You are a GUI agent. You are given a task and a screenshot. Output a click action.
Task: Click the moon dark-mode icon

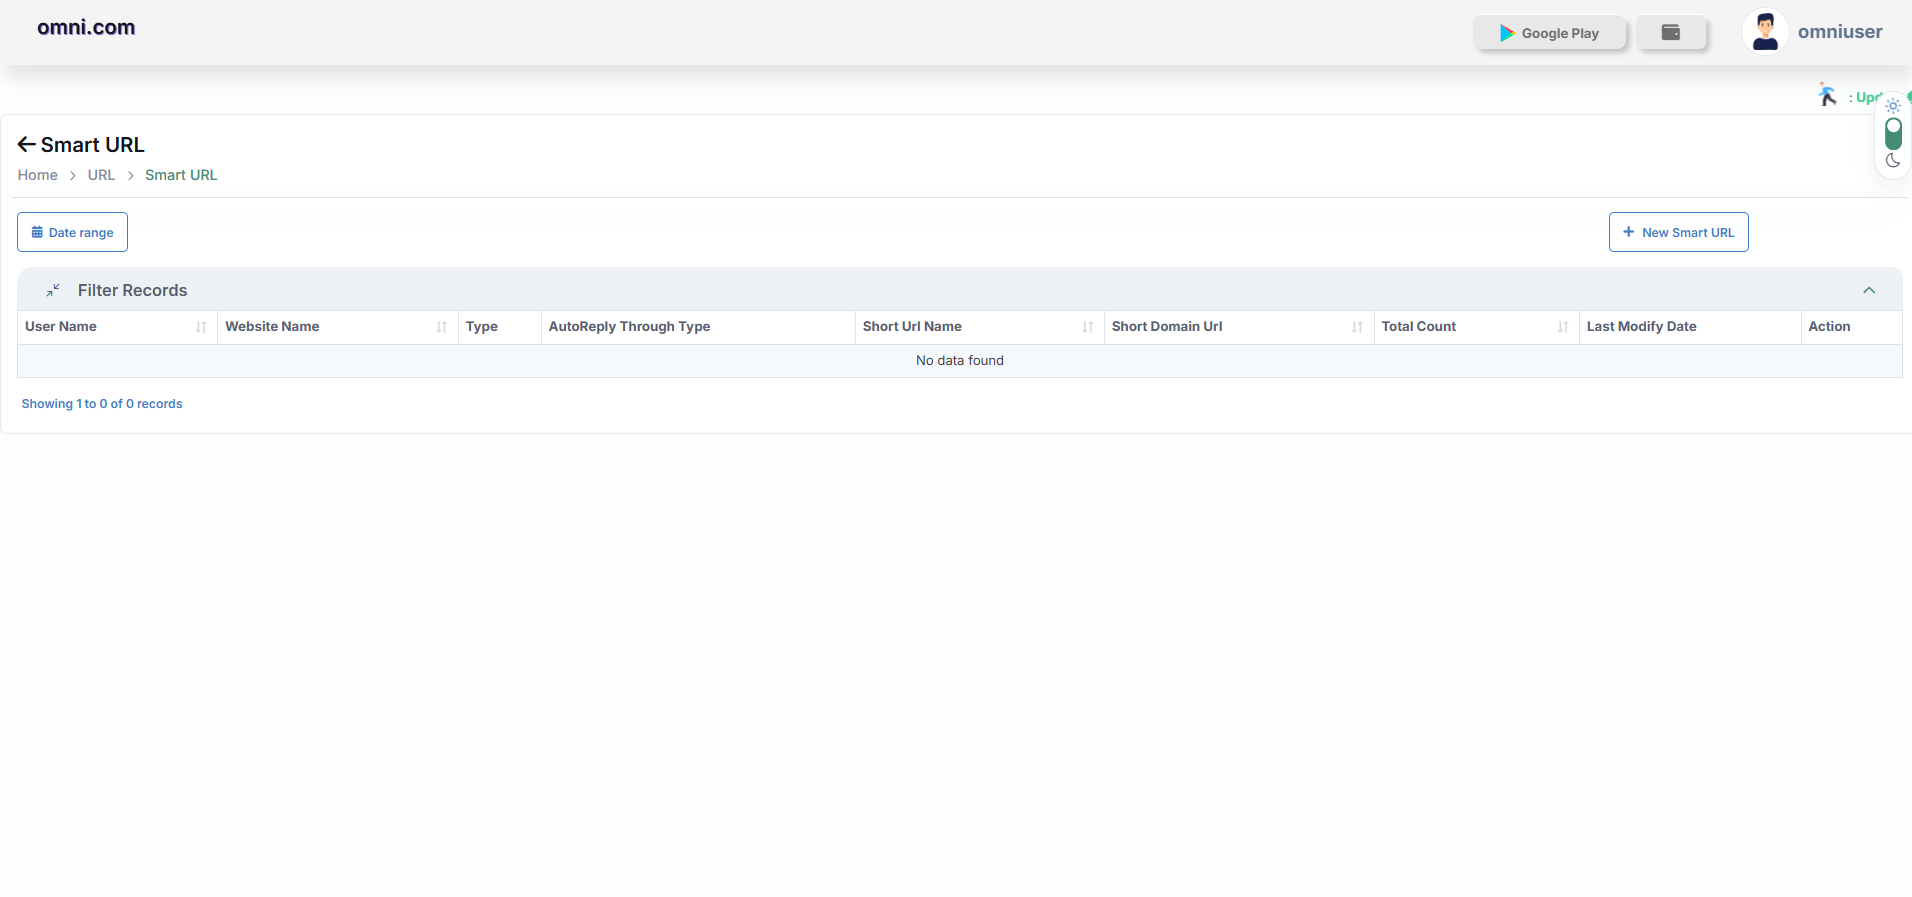pyautogui.click(x=1893, y=161)
